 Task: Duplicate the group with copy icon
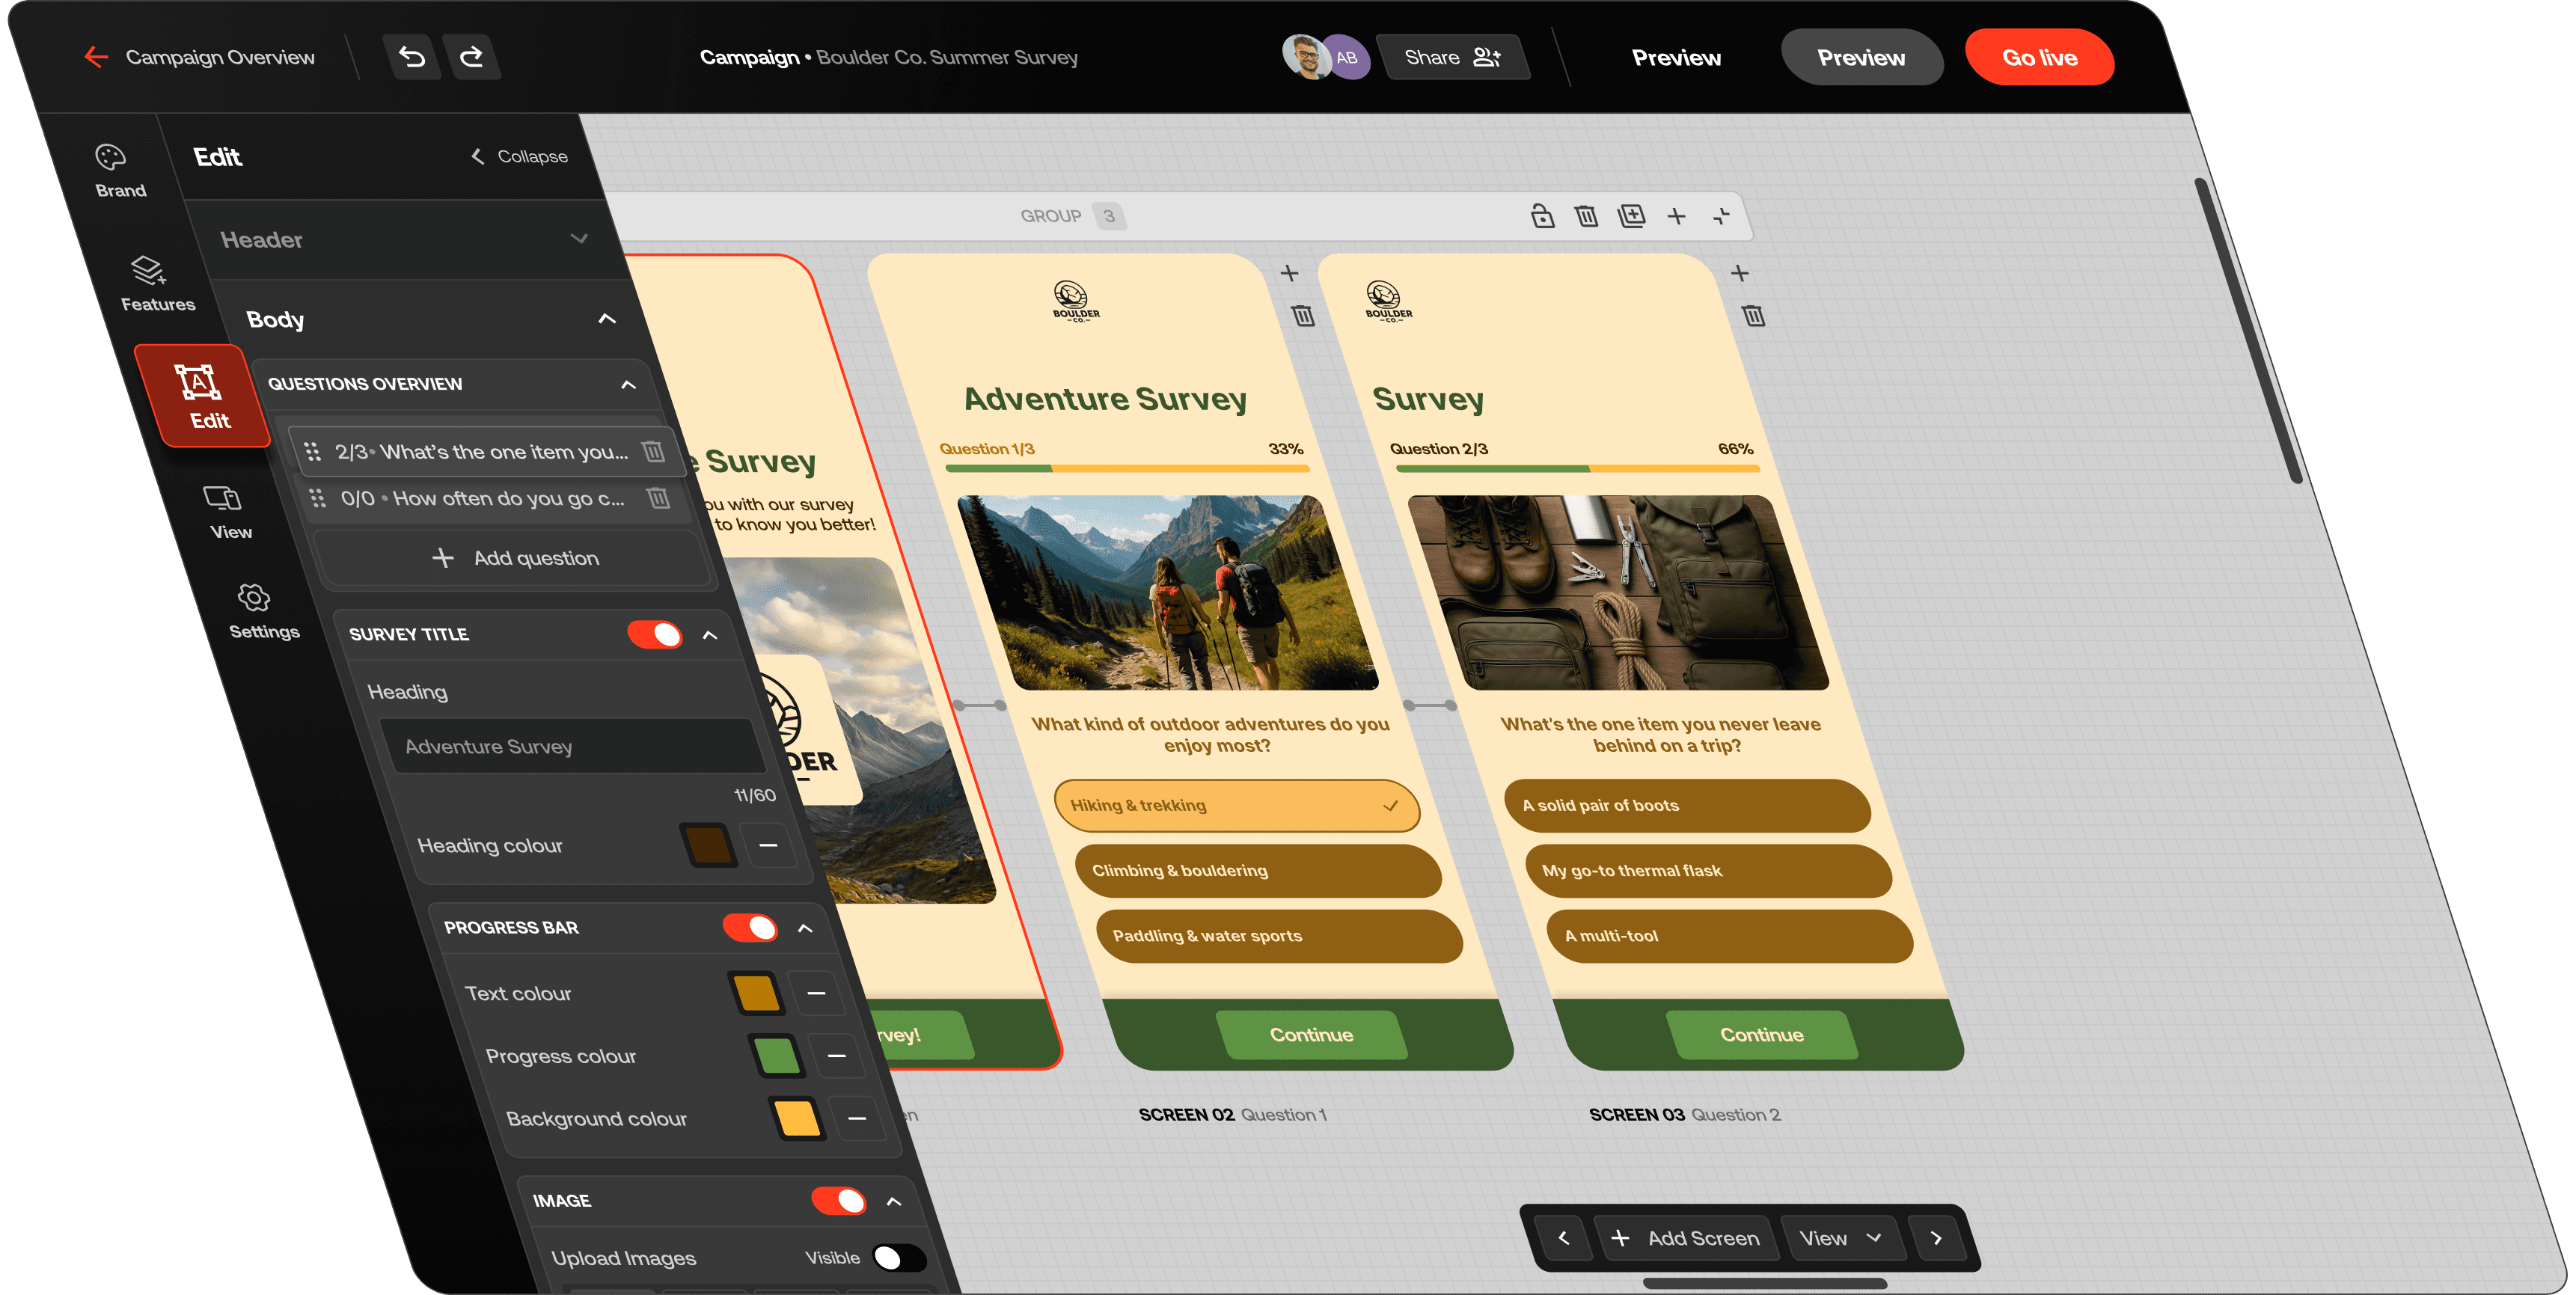point(1631,216)
